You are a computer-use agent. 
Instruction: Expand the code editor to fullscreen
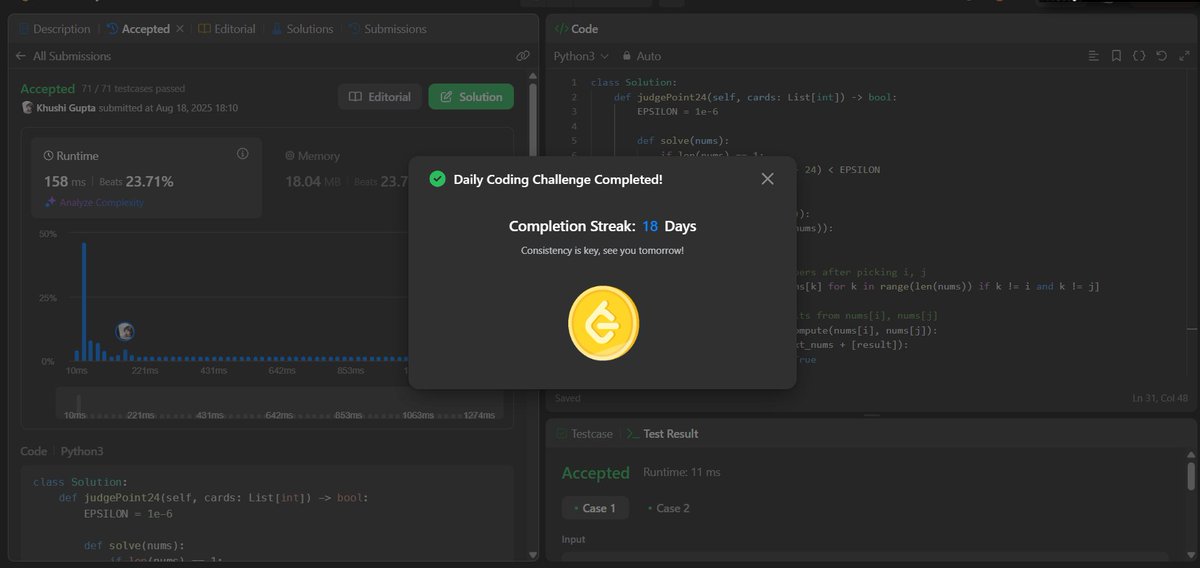pyautogui.click(x=1183, y=57)
